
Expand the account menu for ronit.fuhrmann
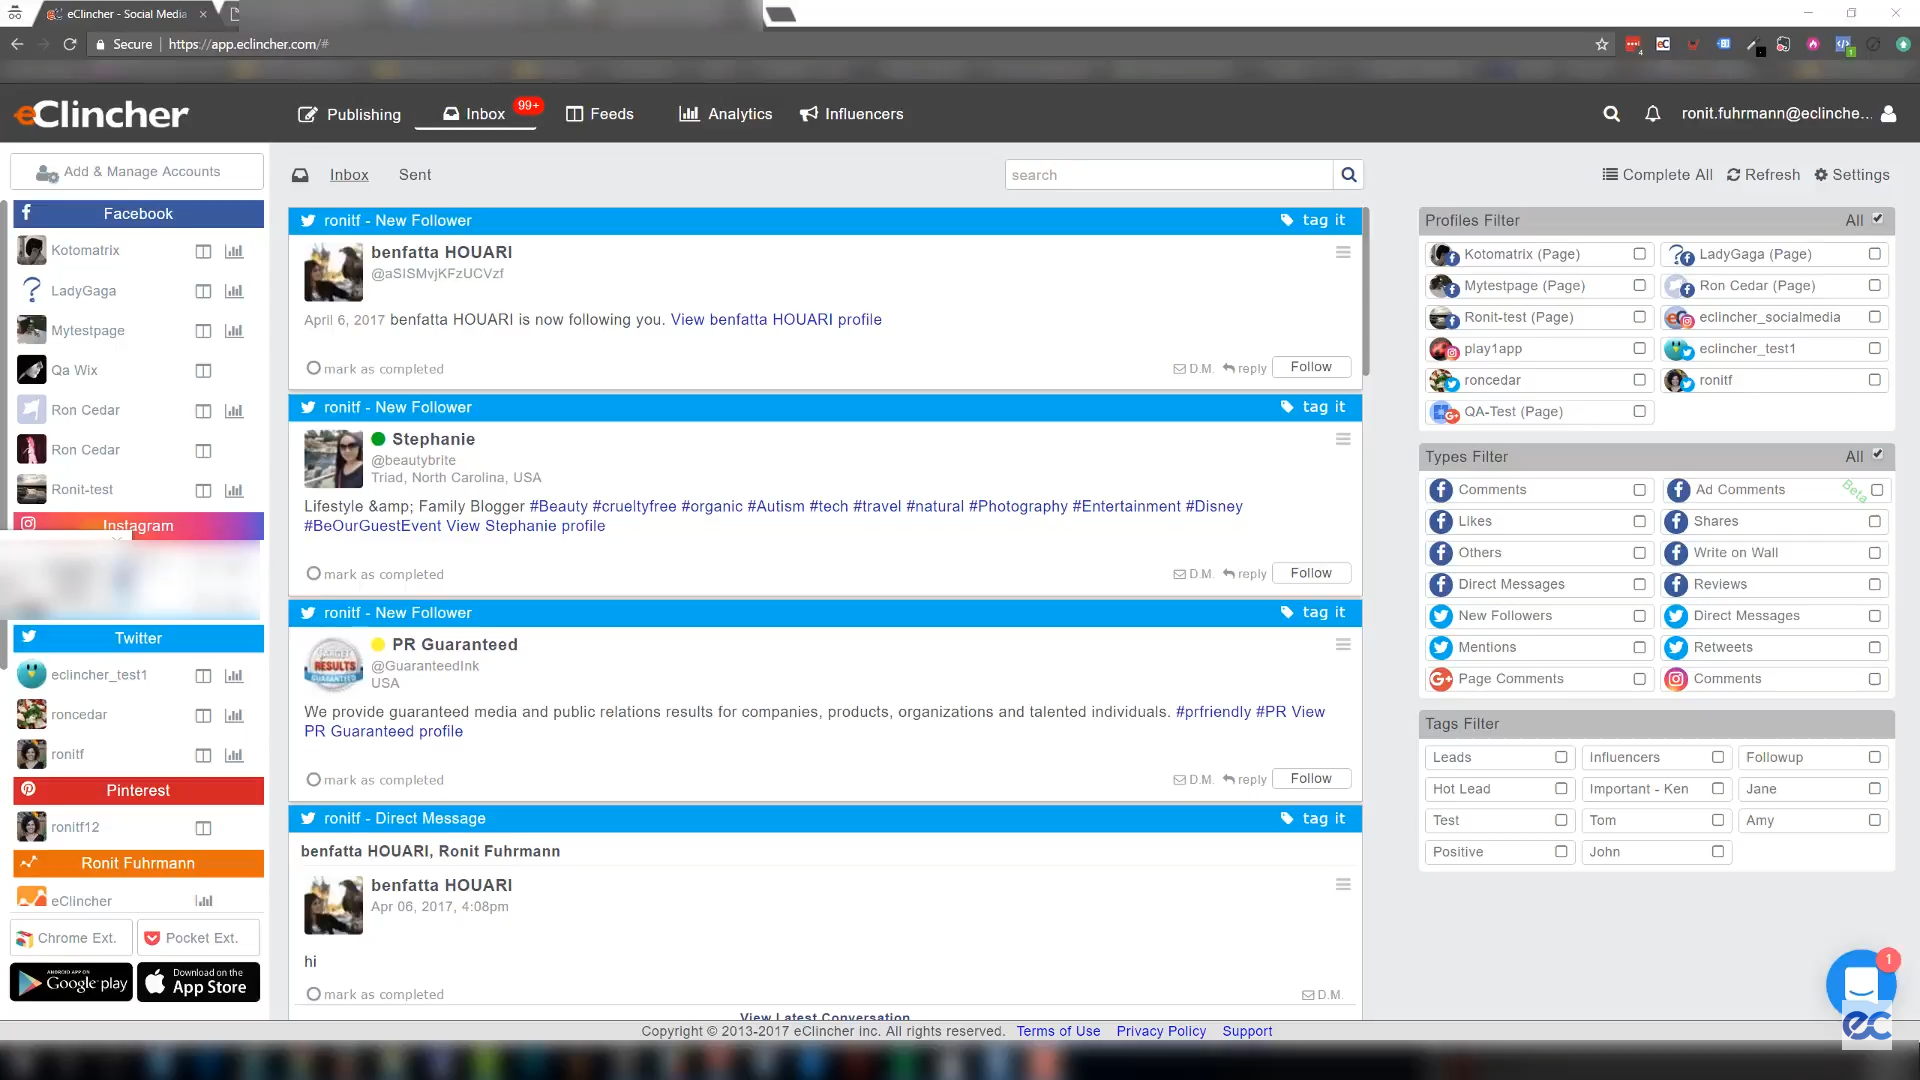[x=1889, y=114]
